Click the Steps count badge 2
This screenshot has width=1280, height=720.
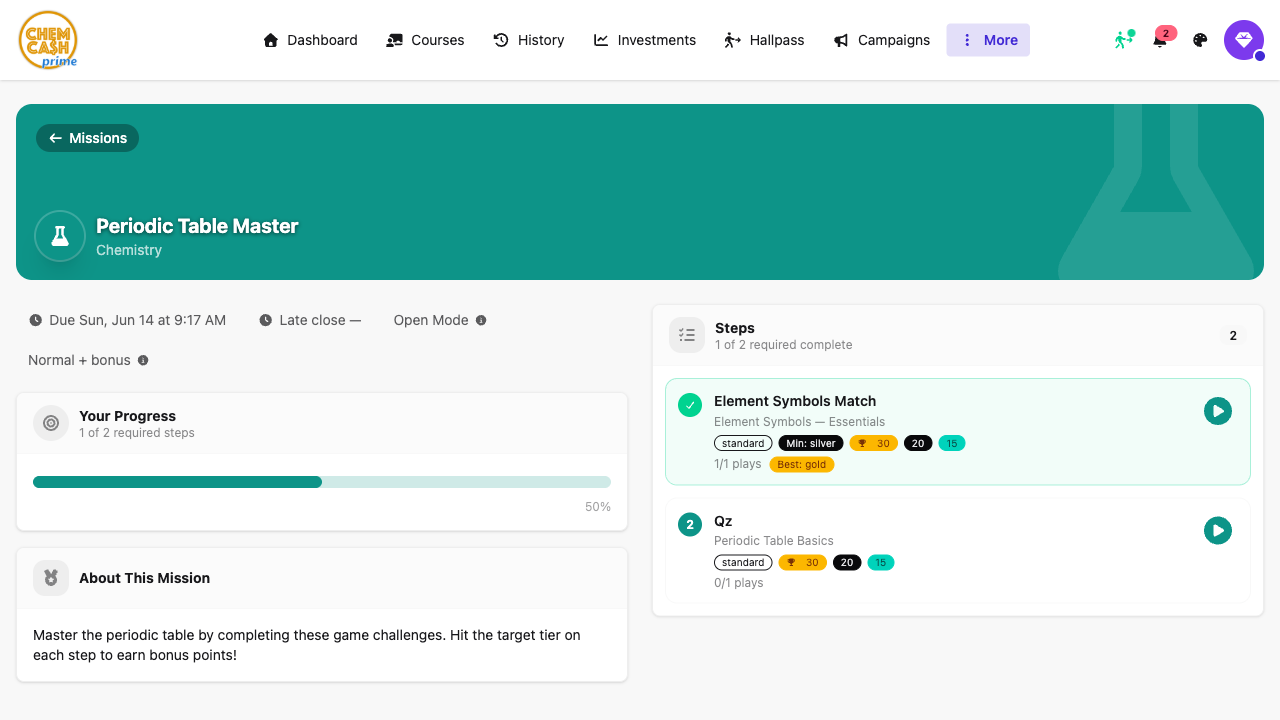1233,336
